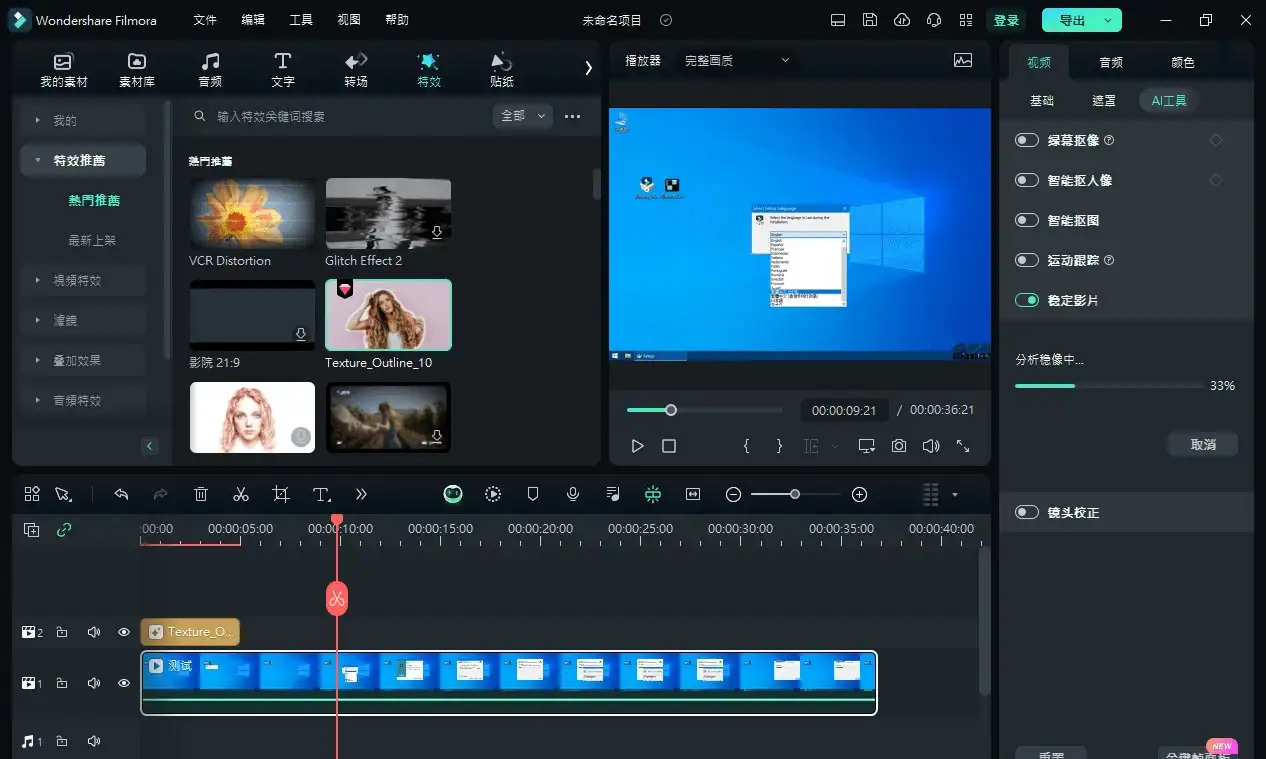Click 取消 to cancel stabilization analysis
This screenshot has width=1266, height=759.
point(1202,444)
